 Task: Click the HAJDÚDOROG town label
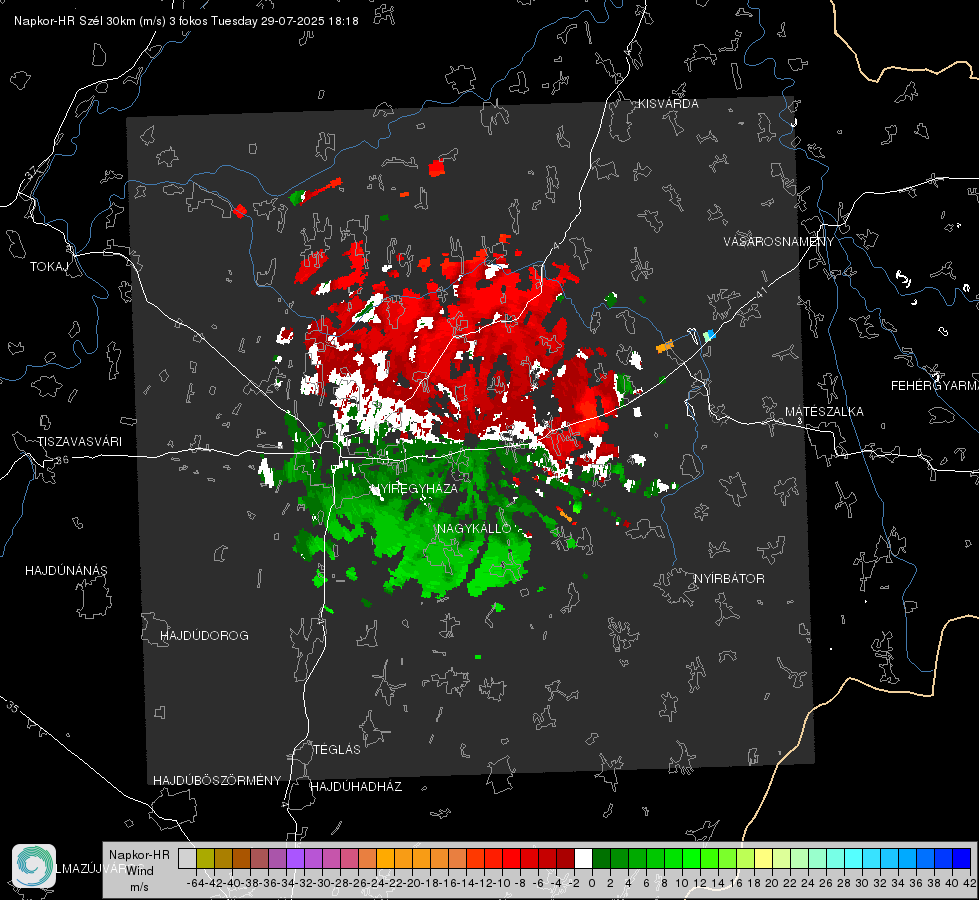204,635
